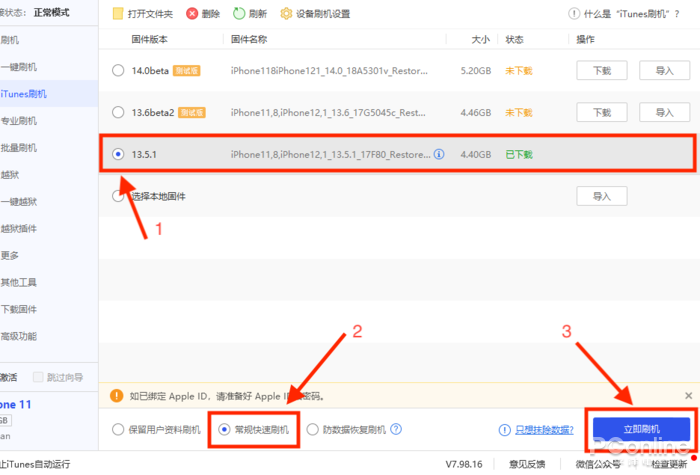The width and height of the screenshot is (700, 475).
Task: Click the V7.98.16 version label
Action: (x=464, y=464)
